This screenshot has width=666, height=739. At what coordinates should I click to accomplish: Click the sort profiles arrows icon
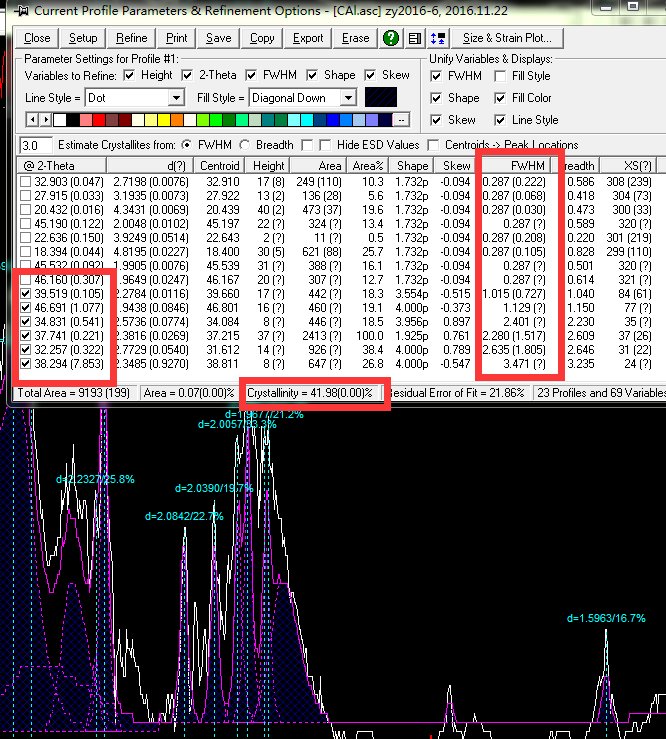point(438,38)
